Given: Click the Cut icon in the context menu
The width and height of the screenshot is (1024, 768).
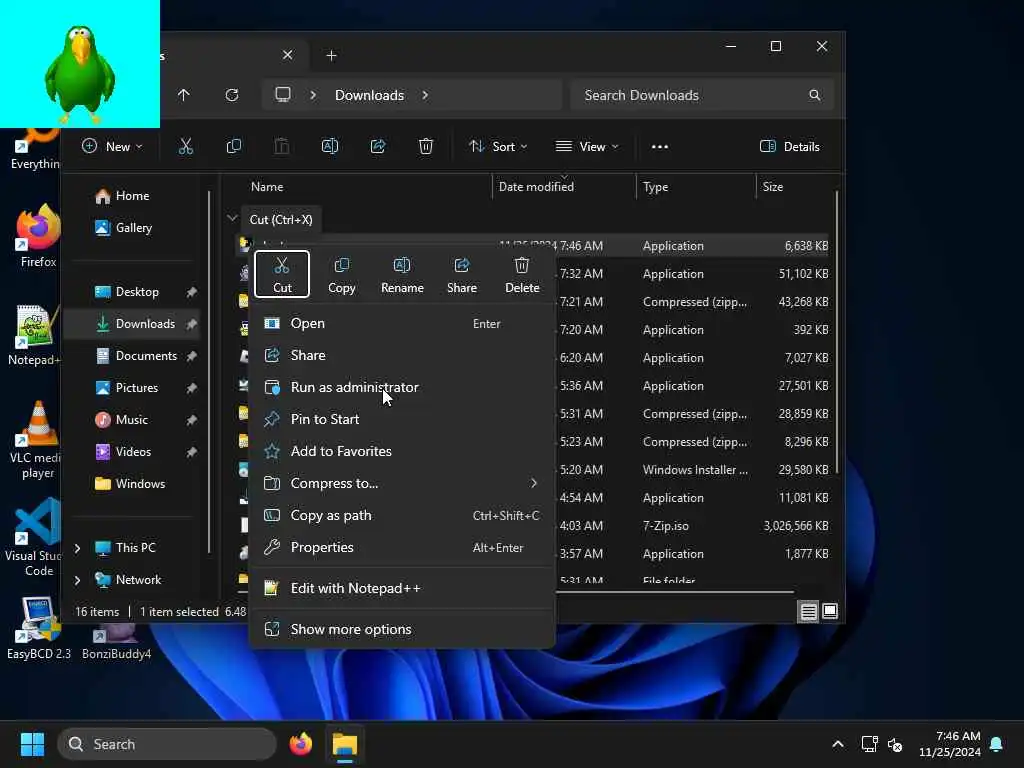Looking at the screenshot, I should tap(282, 265).
